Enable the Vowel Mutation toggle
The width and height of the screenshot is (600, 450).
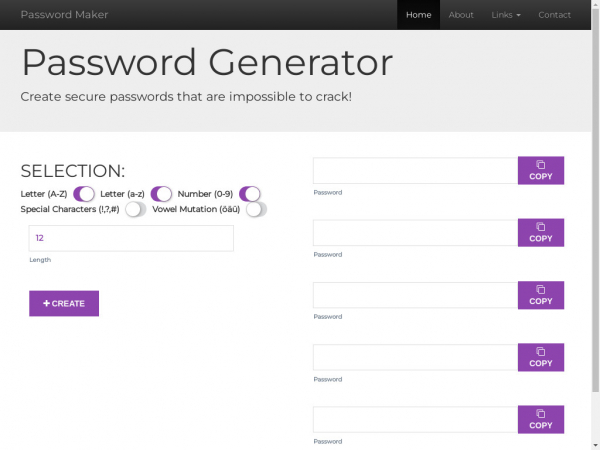(256, 209)
